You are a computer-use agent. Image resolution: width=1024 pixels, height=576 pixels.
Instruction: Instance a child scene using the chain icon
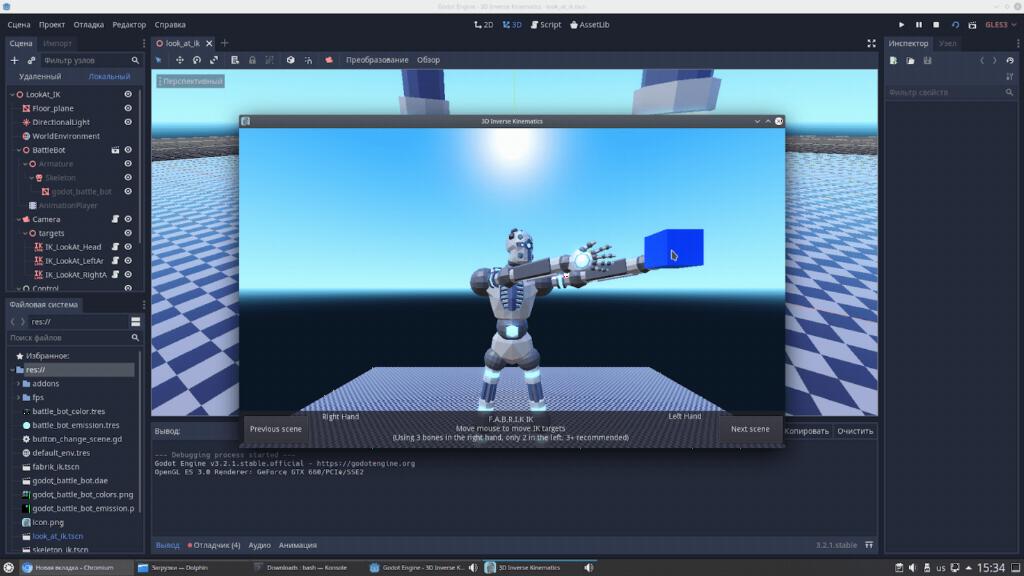point(31,60)
